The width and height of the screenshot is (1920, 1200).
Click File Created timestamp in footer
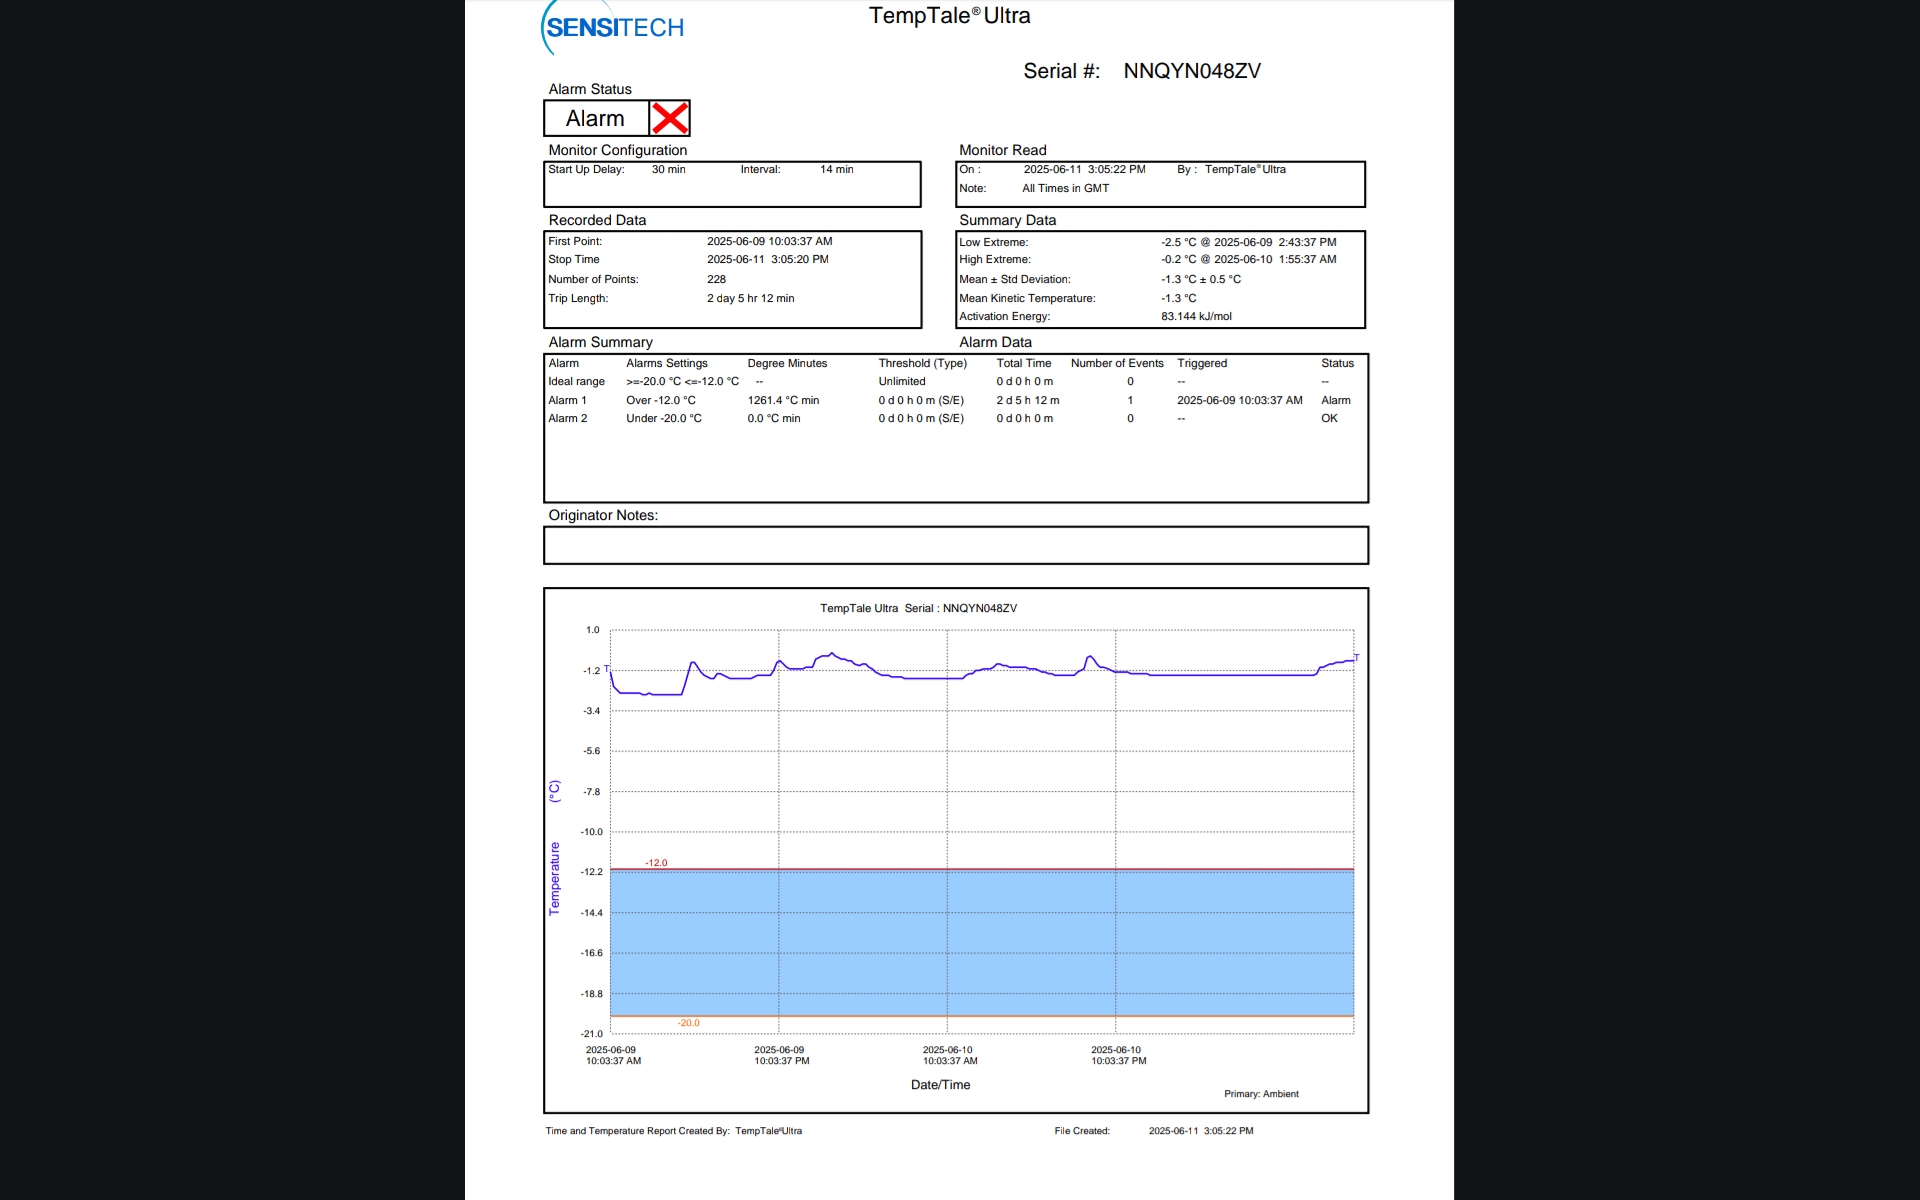[1201, 1131]
